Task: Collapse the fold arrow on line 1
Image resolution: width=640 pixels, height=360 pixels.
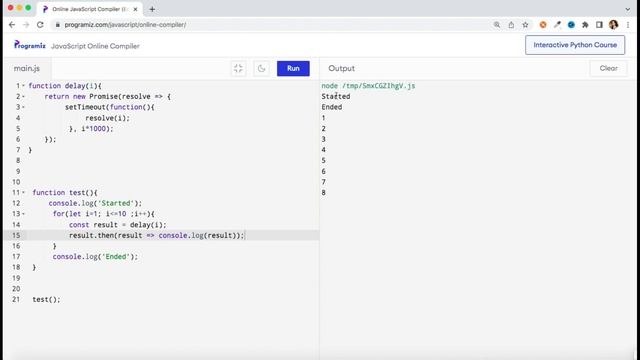Action: [x=23, y=86]
